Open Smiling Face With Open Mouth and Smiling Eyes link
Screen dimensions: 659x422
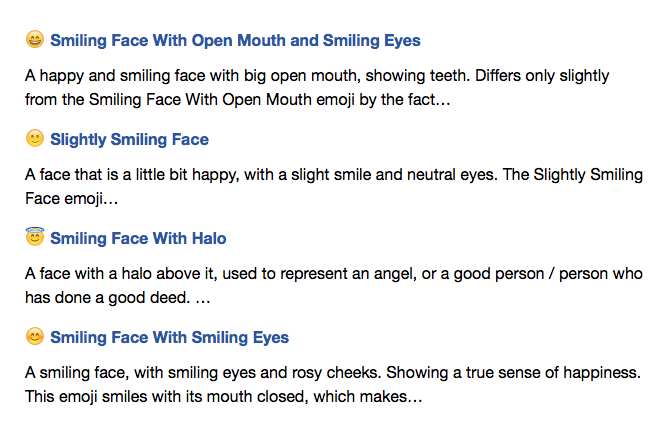[x=235, y=40]
